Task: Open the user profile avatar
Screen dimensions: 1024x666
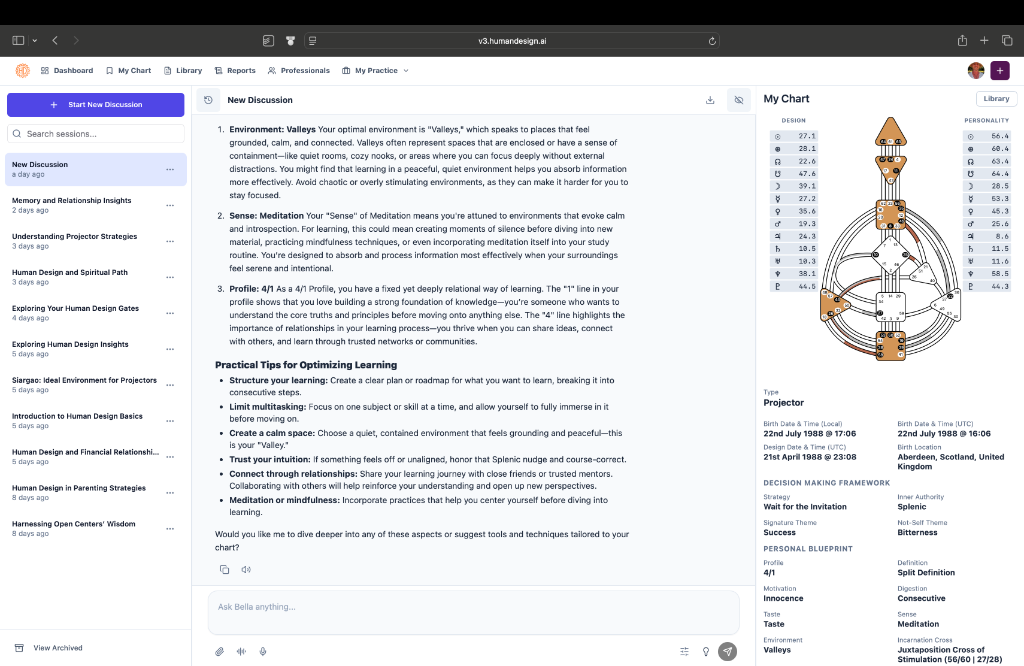Action: coord(976,71)
